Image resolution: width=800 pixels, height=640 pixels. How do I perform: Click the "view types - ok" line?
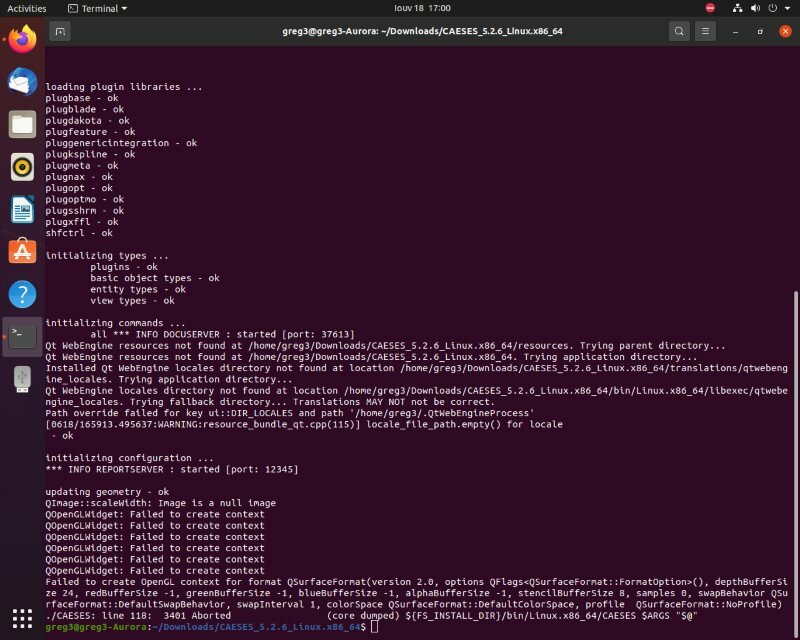pos(132,301)
